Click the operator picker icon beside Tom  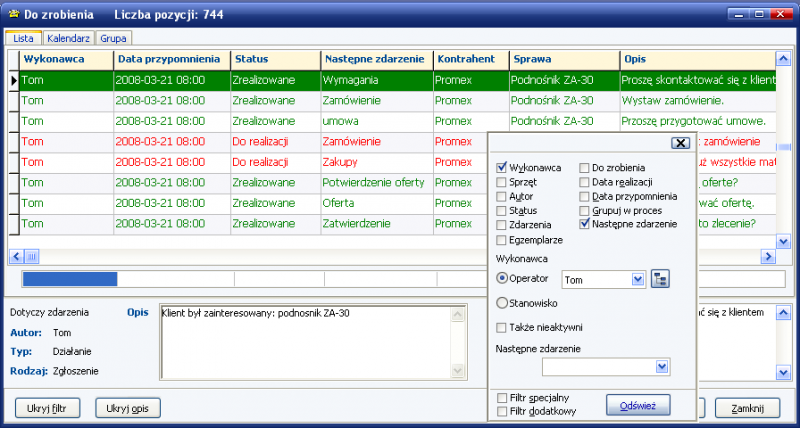[x=660, y=279]
